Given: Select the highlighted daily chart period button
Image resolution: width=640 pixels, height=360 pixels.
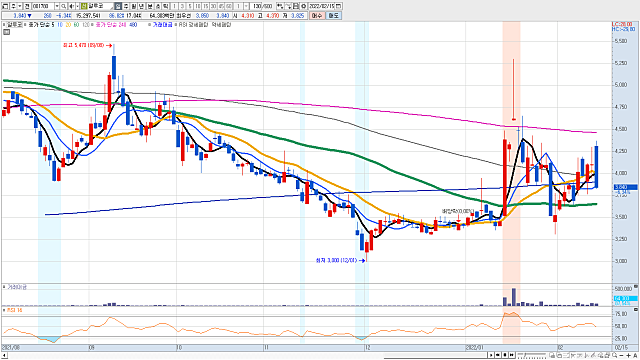Looking at the screenshot, I should coord(118,6).
